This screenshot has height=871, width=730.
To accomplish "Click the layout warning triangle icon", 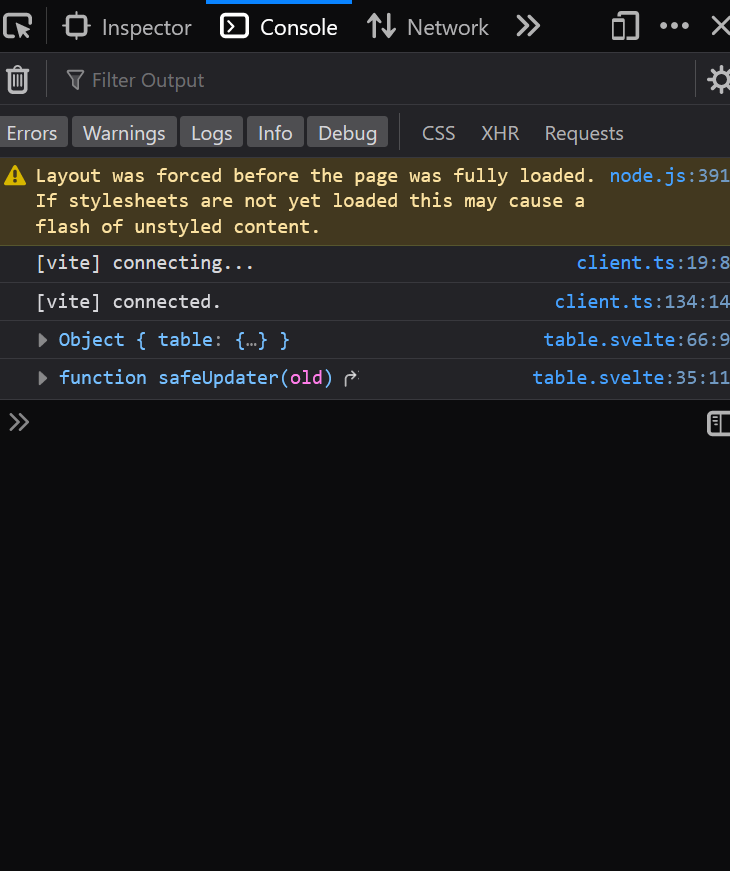I will tap(15, 176).
